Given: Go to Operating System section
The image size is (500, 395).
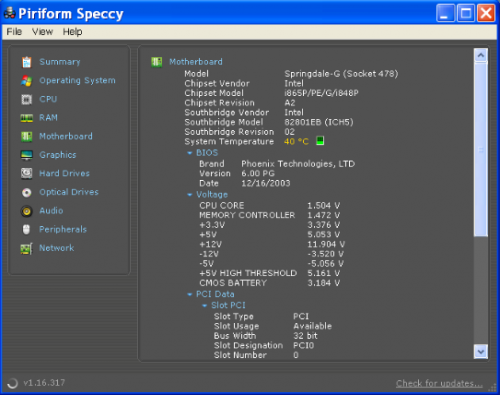Looking at the screenshot, I should pyautogui.click(x=77, y=81).
